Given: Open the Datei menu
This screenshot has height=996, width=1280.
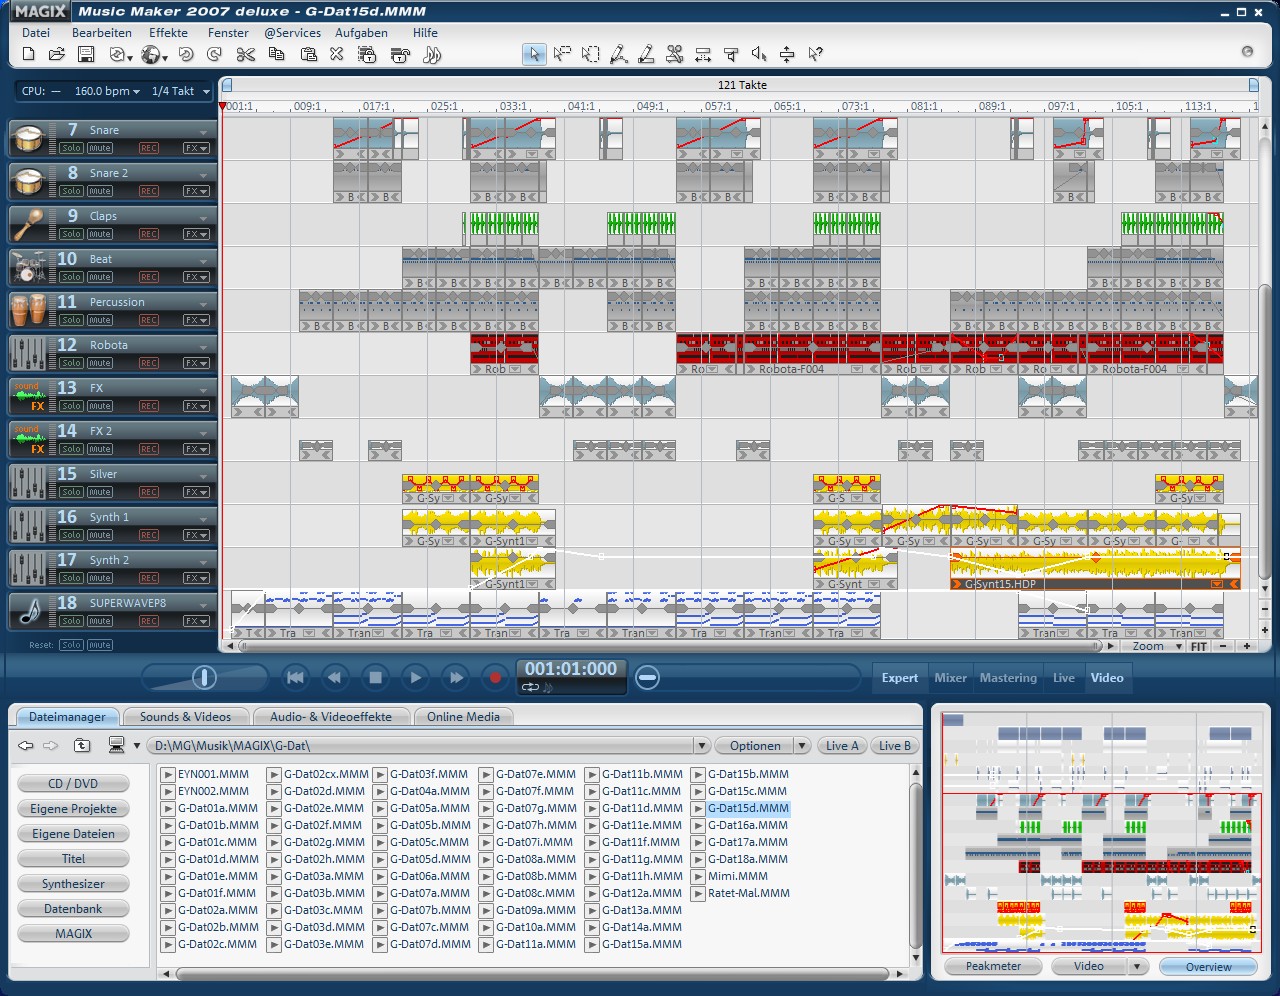Looking at the screenshot, I should (x=36, y=32).
